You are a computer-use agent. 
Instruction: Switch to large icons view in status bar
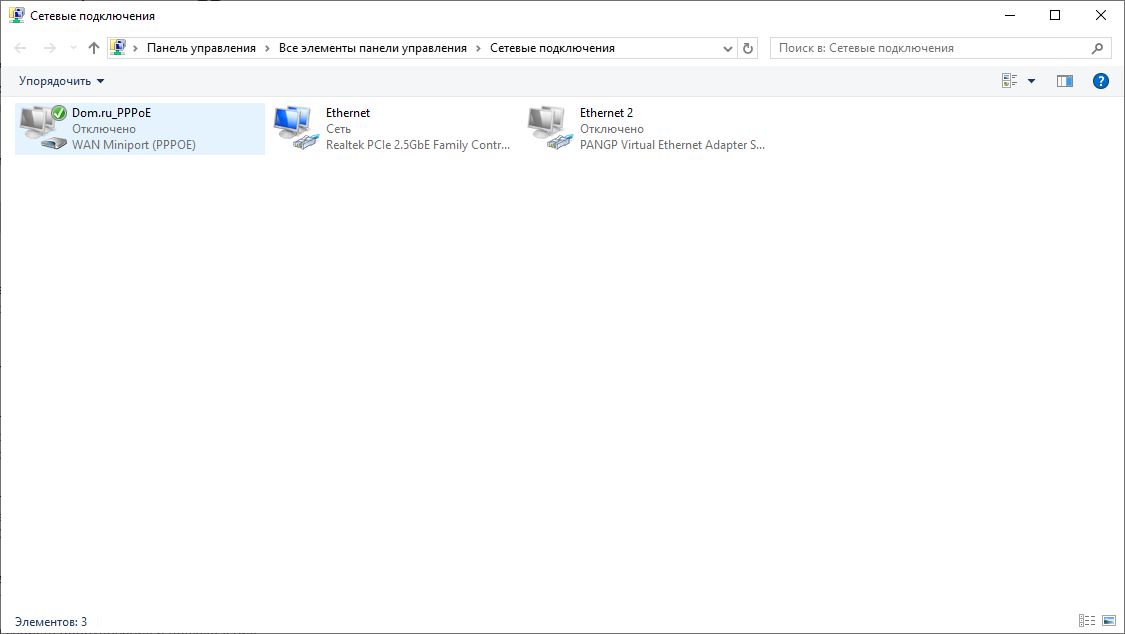click(x=1108, y=621)
